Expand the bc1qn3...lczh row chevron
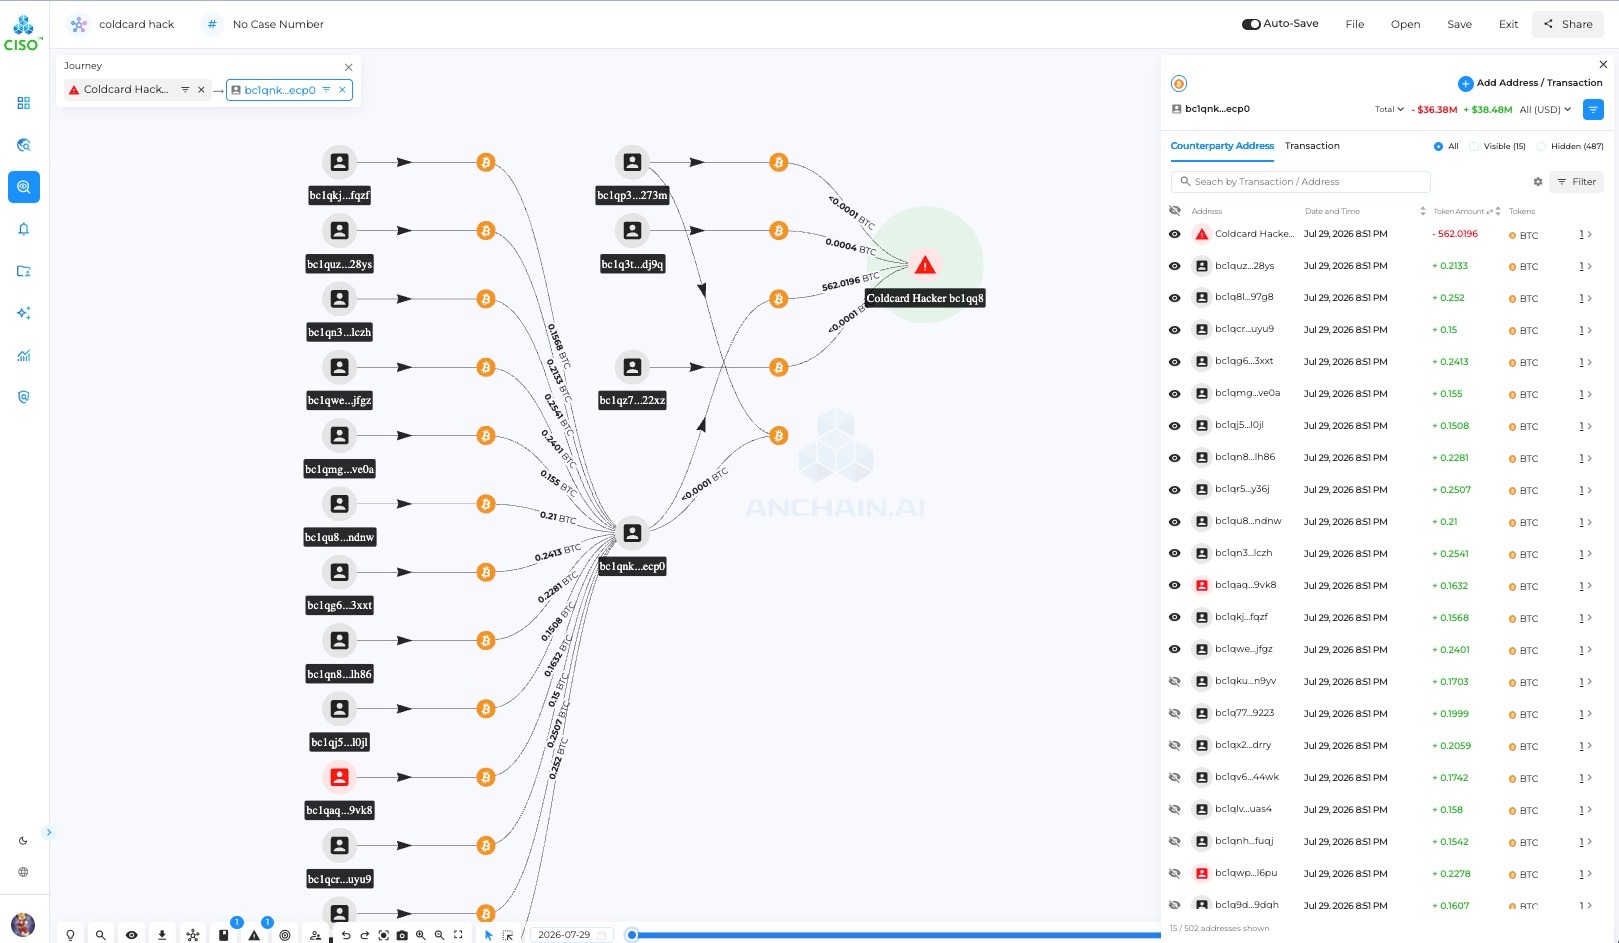The height and width of the screenshot is (943, 1619). pos(1590,555)
